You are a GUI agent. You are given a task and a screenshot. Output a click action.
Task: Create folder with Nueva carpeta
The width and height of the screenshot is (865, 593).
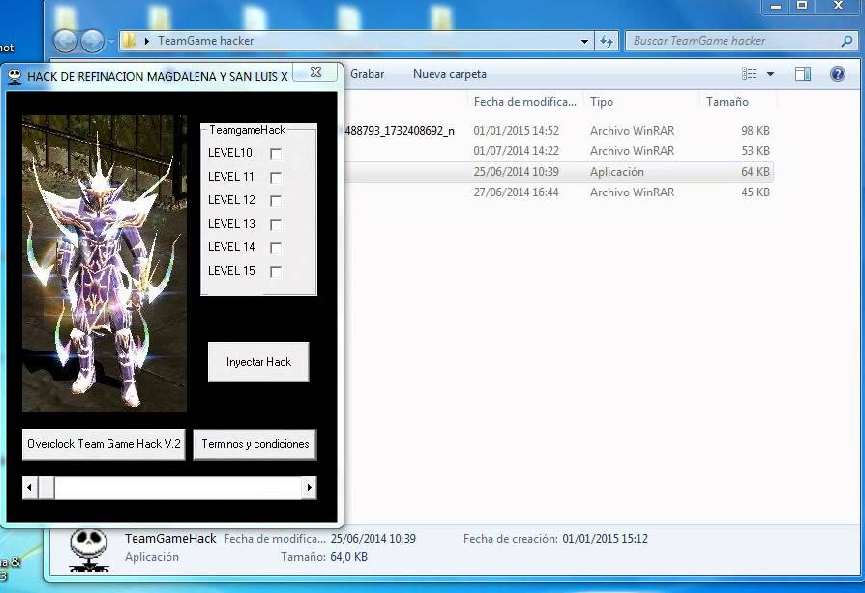pos(450,74)
